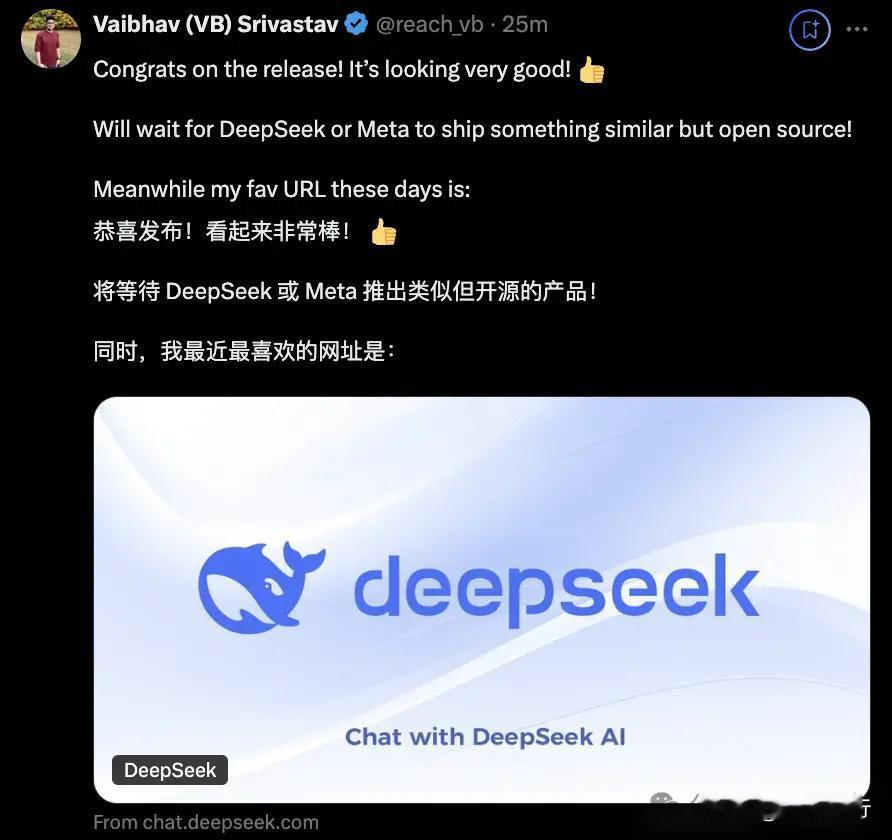Click the 'Will wait for DeepSeek or Meta' line
892x840 pixels.
(473, 129)
